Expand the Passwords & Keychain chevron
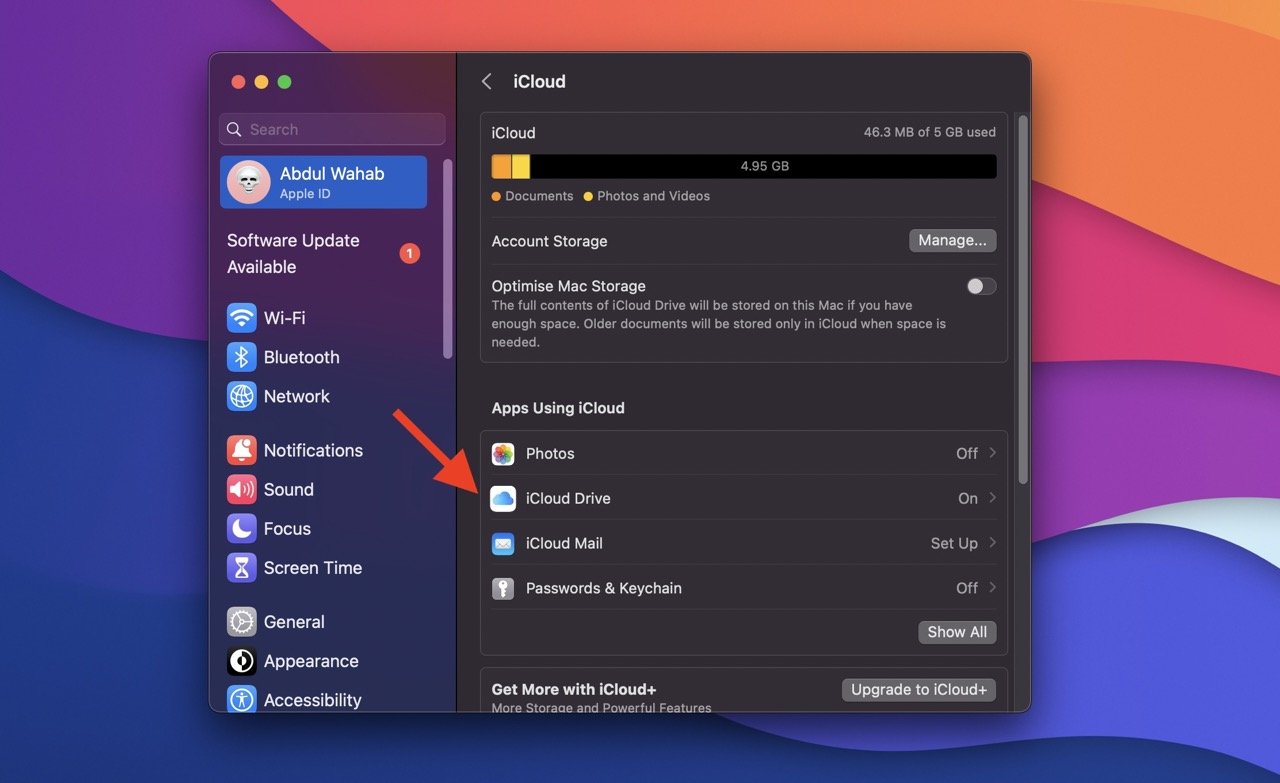 coord(992,588)
